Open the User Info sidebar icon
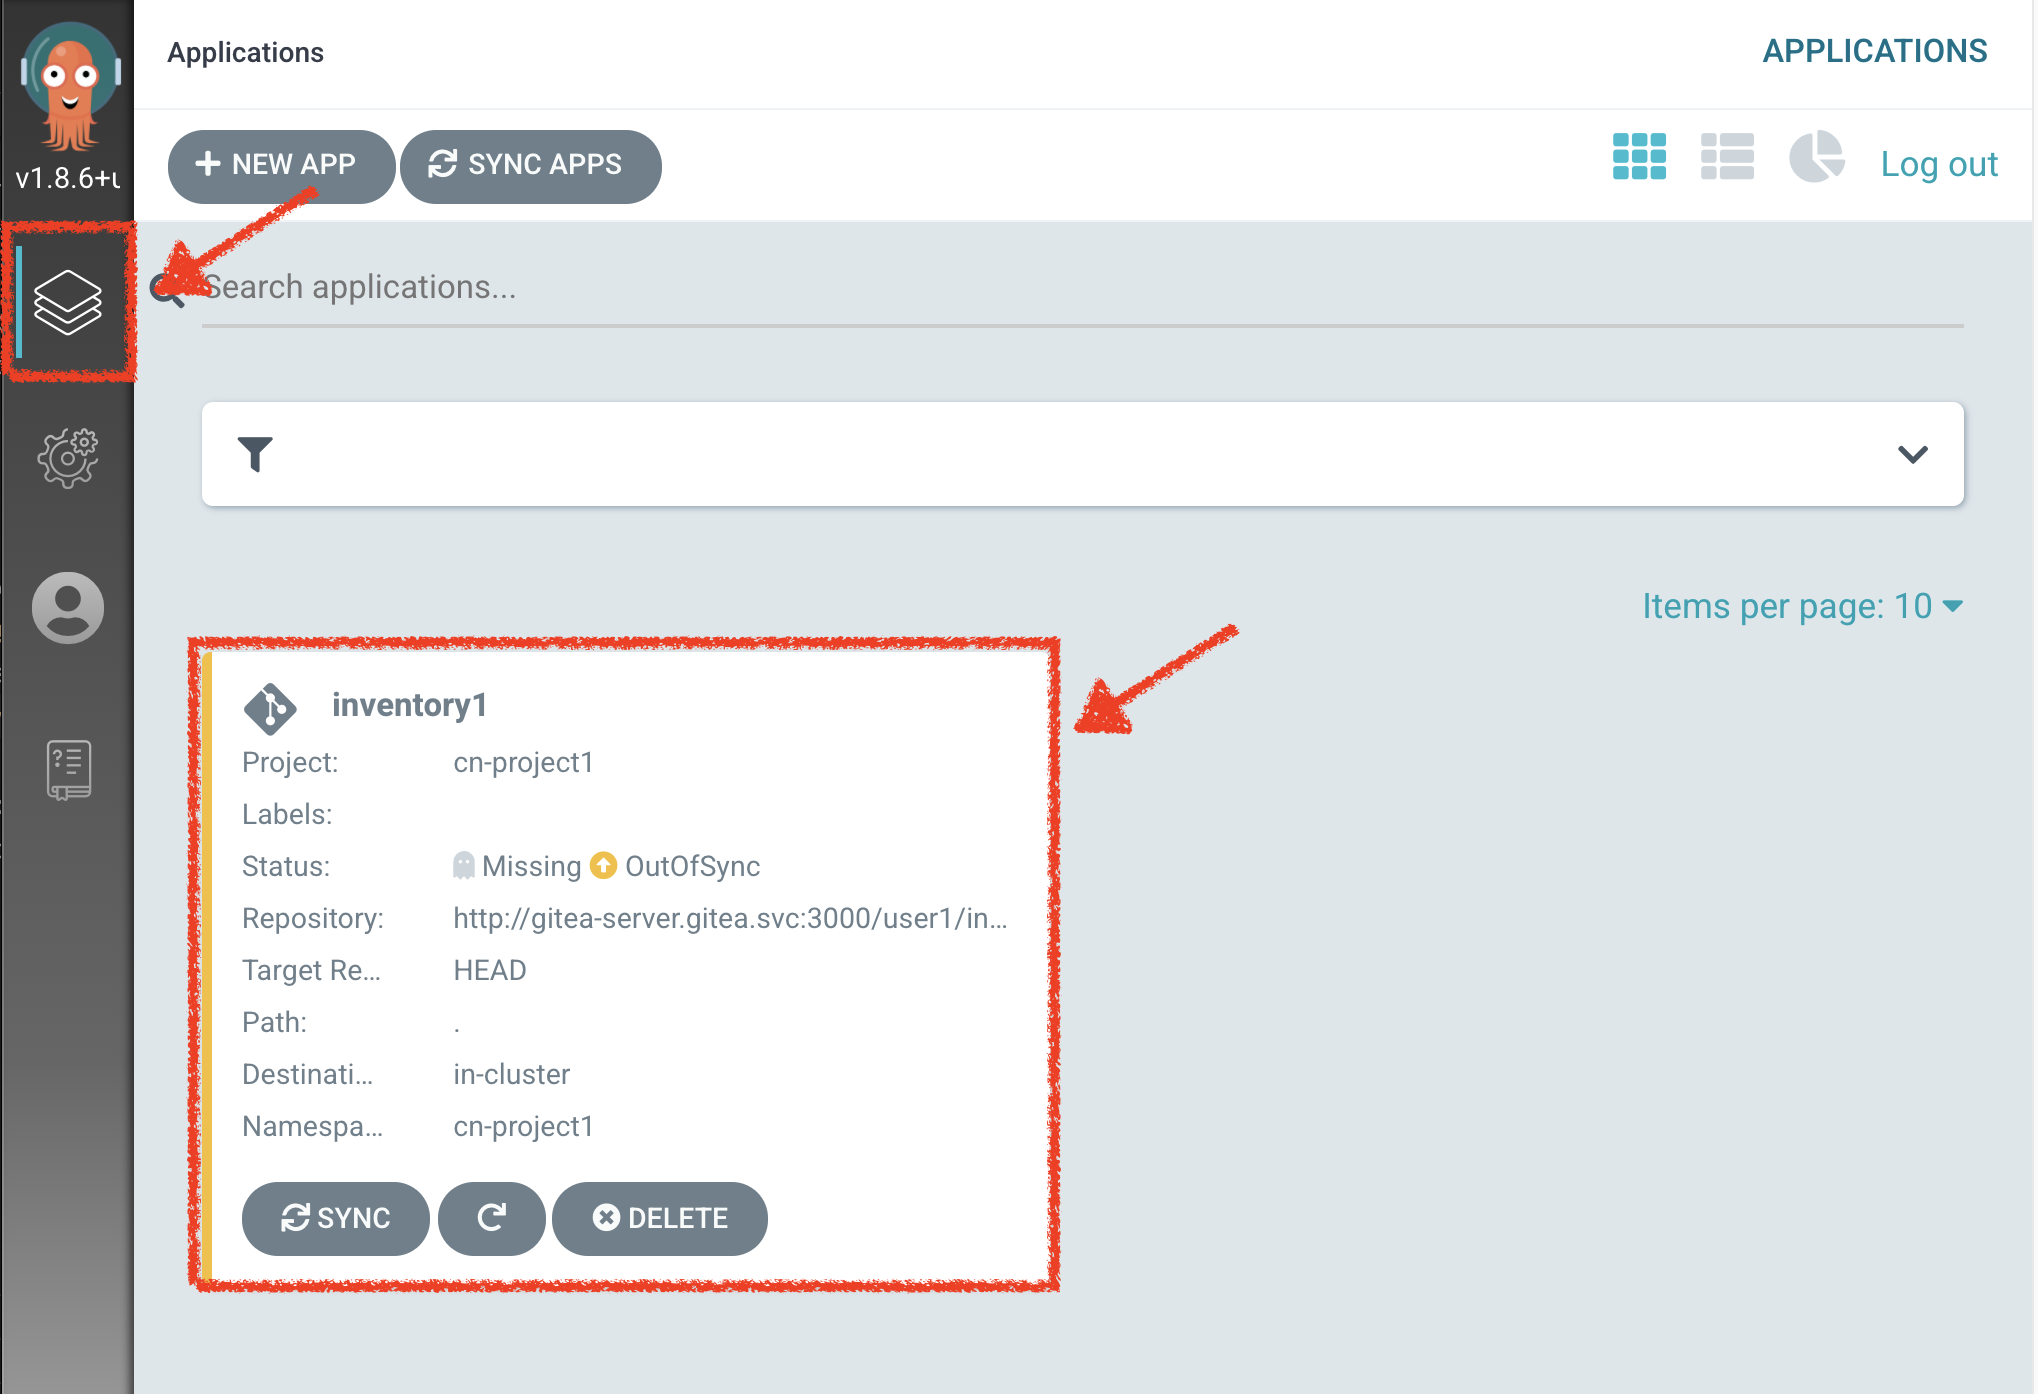The width and height of the screenshot is (2038, 1394). click(x=67, y=607)
